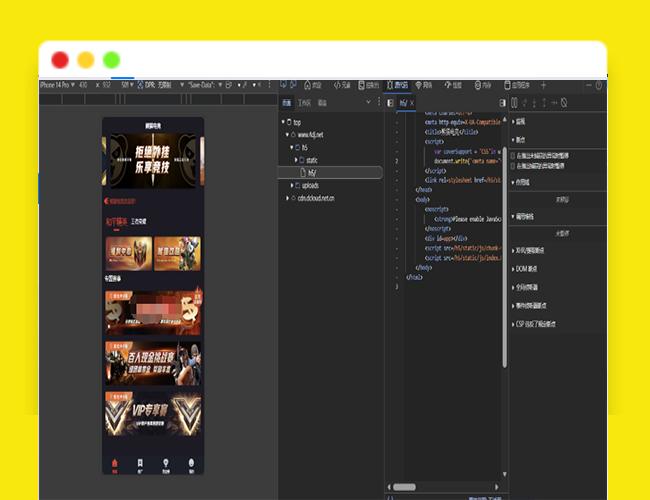Collapse the h5 folder node
This screenshot has width=650, height=500.
point(291,147)
